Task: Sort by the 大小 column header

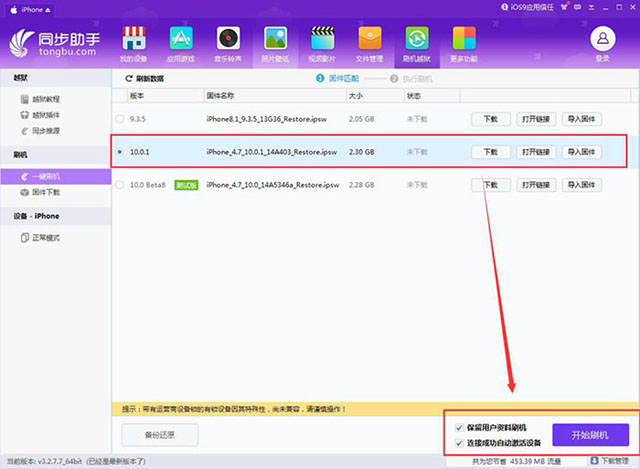Action: pos(375,96)
